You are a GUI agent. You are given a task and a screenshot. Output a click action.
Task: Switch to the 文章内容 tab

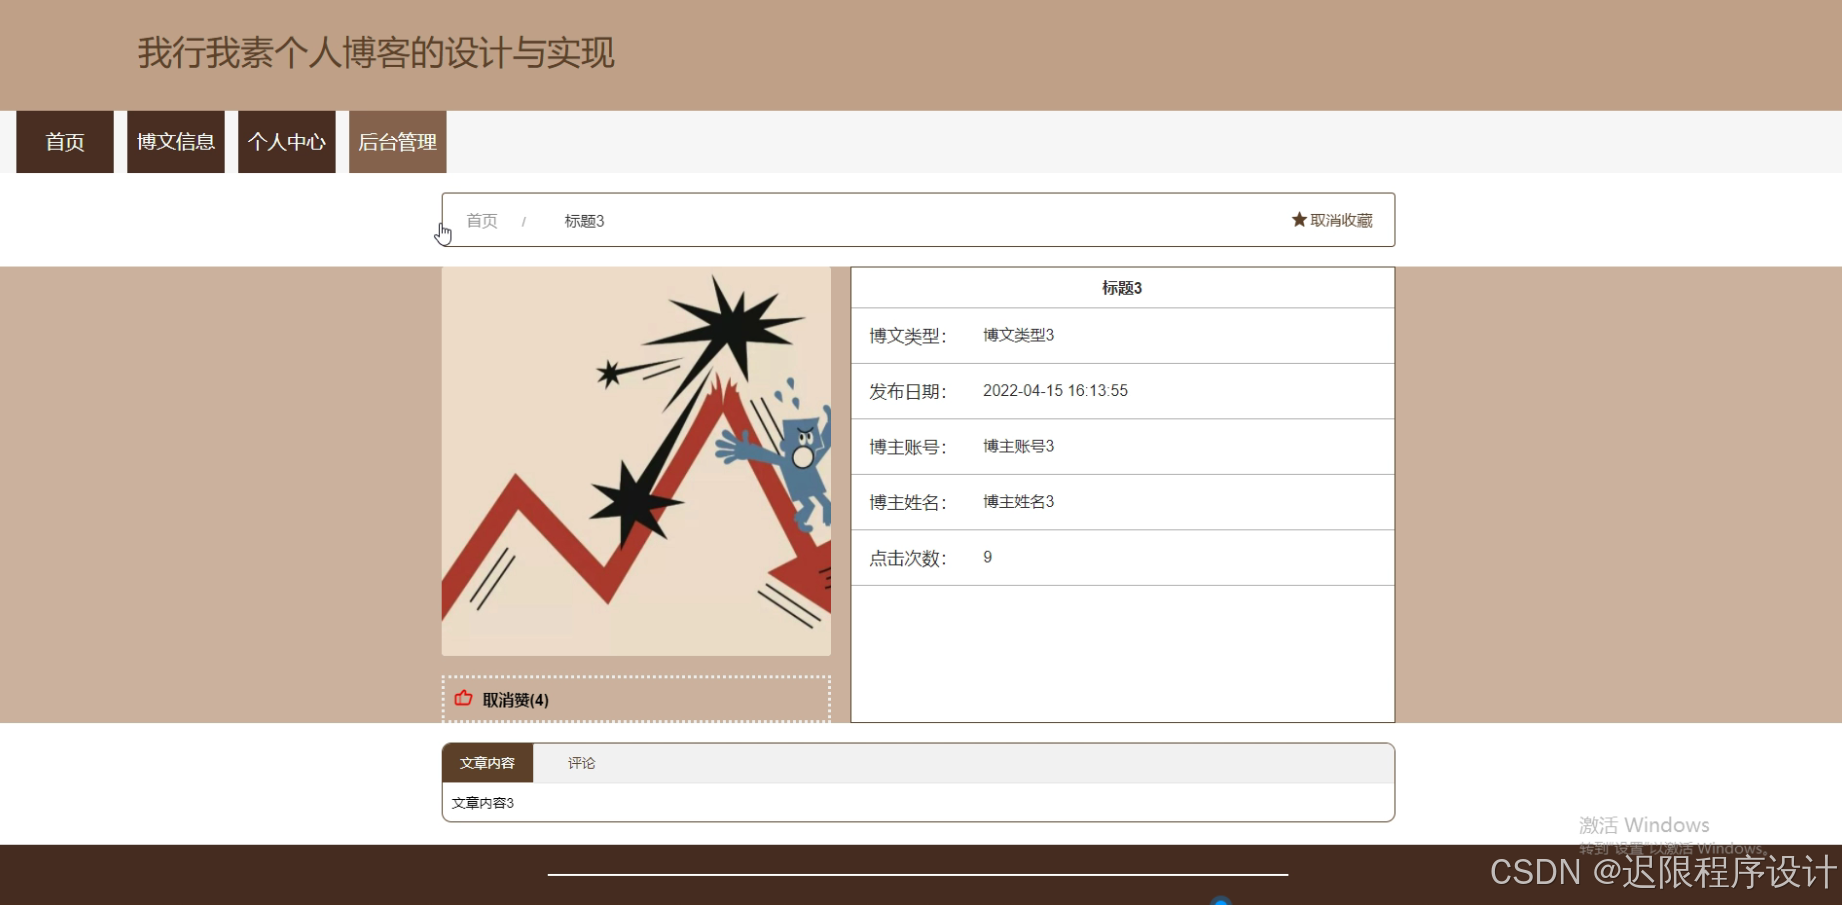[x=487, y=763]
